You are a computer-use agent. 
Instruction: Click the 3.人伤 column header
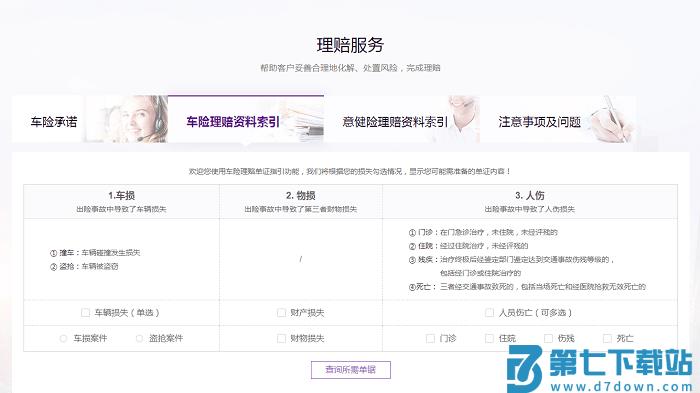530,196
